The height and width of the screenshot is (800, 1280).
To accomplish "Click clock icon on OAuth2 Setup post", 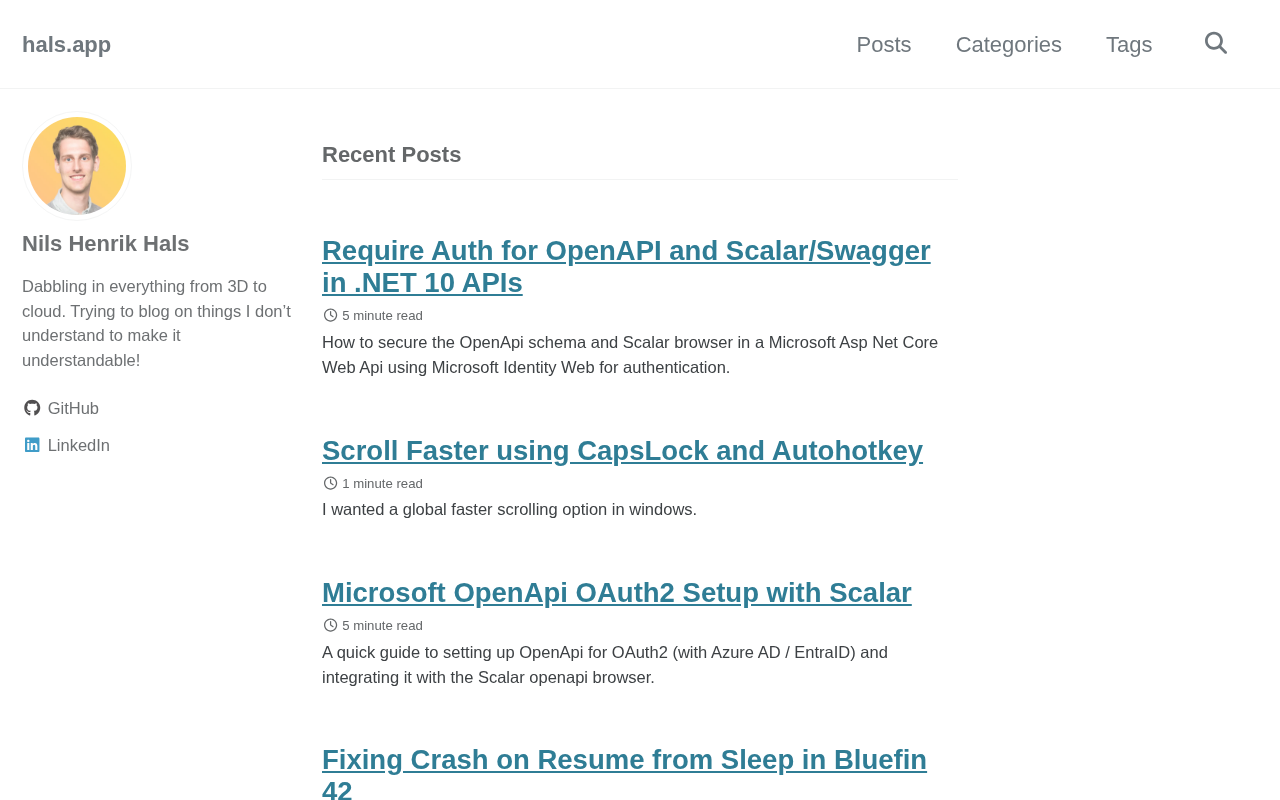I will pyautogui.click(x=330, y=625).
